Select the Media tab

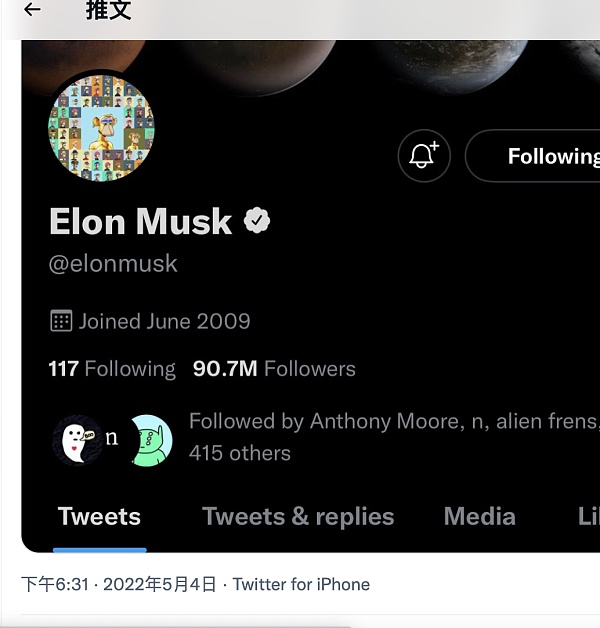479,517
